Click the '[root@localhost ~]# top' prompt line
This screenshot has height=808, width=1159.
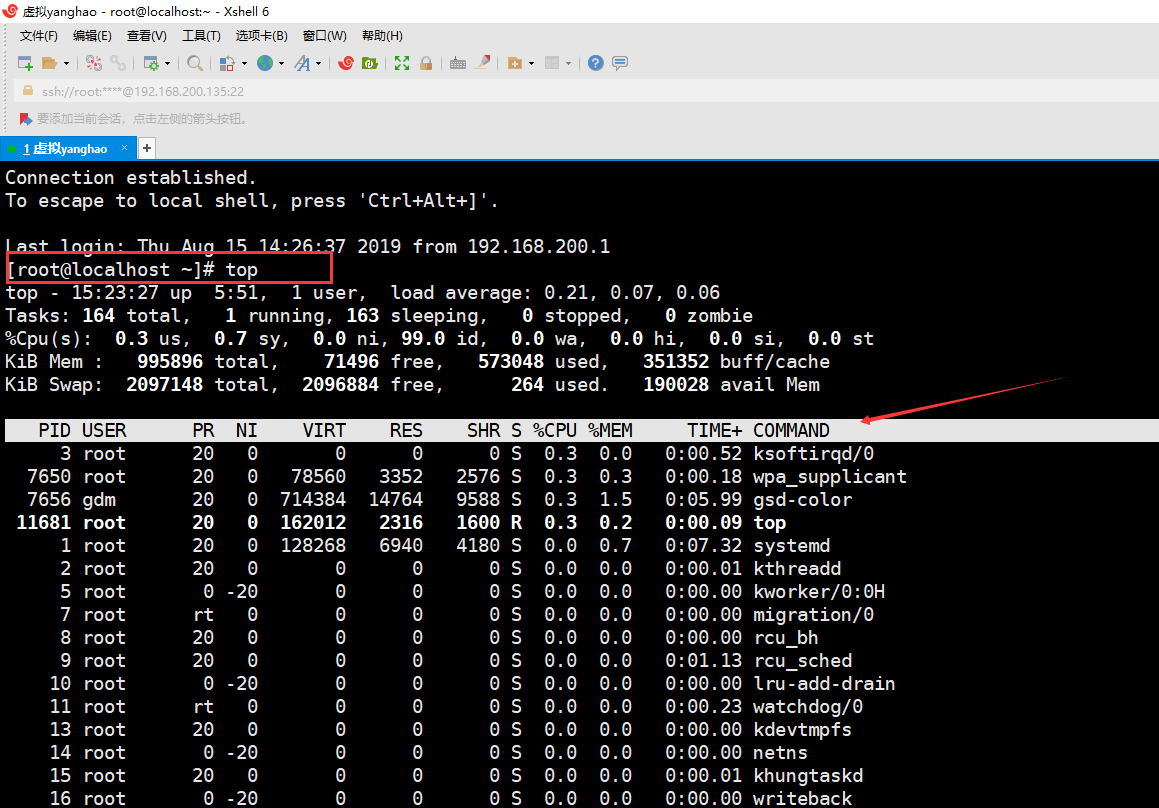[132, 270]
